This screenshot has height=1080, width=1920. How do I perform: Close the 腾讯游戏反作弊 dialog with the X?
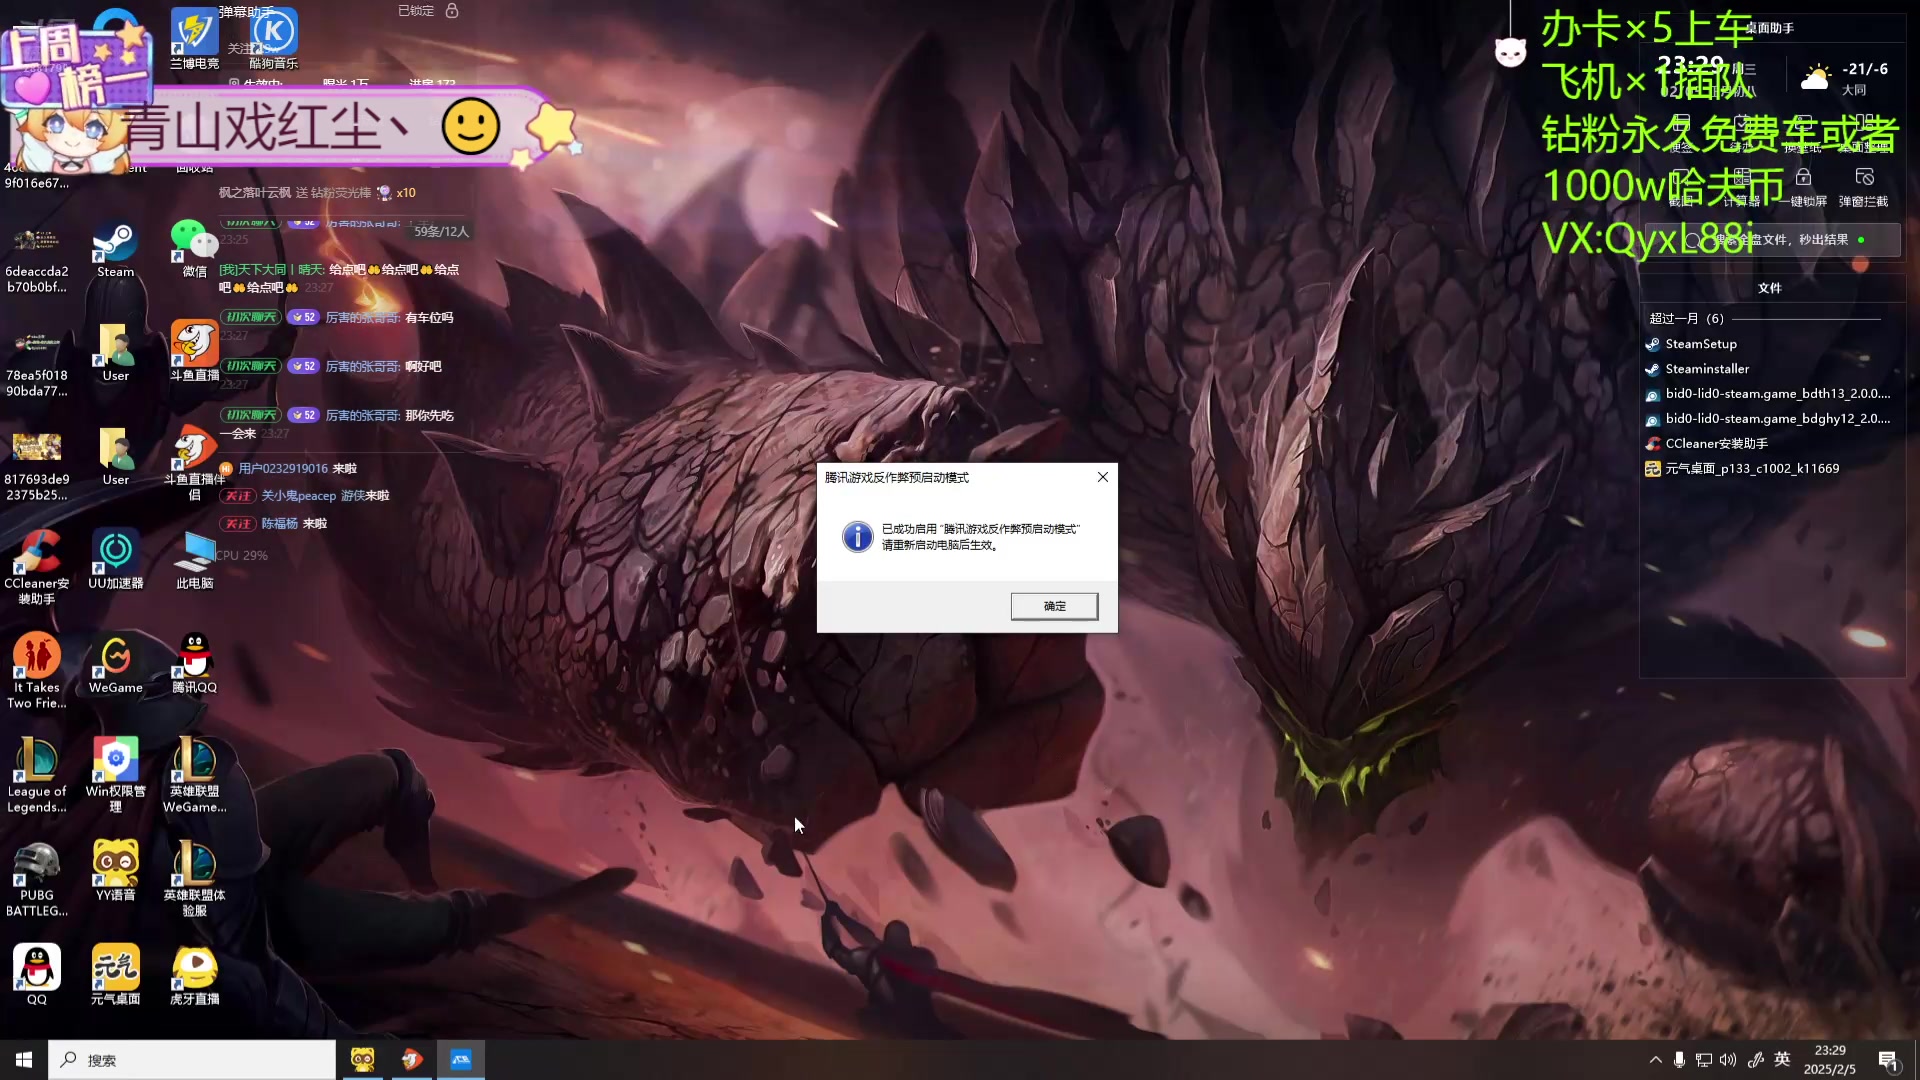coord(1102,477)
